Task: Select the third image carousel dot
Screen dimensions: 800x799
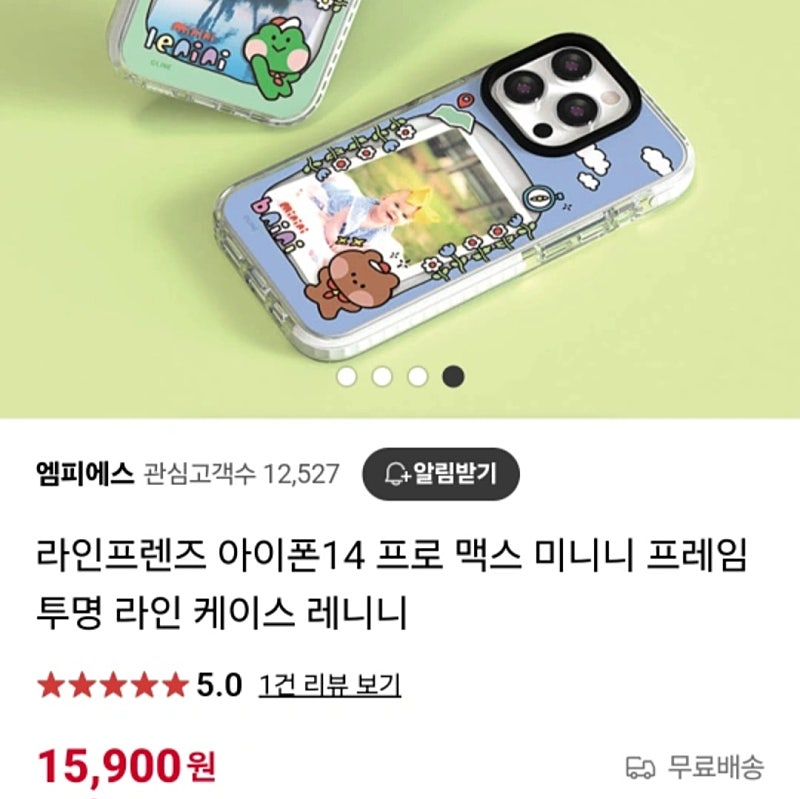Action: point(417,377)
